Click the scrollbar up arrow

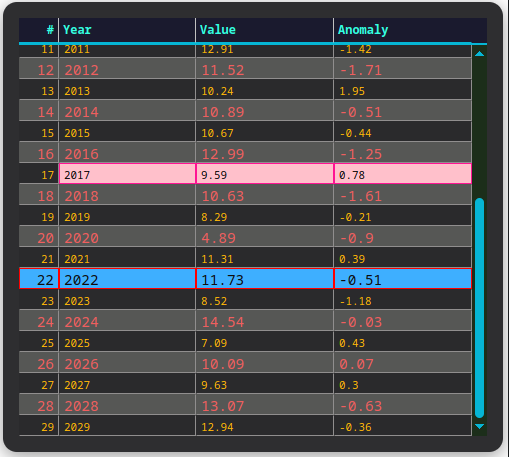pyautogui.click(x=479, y=54)
